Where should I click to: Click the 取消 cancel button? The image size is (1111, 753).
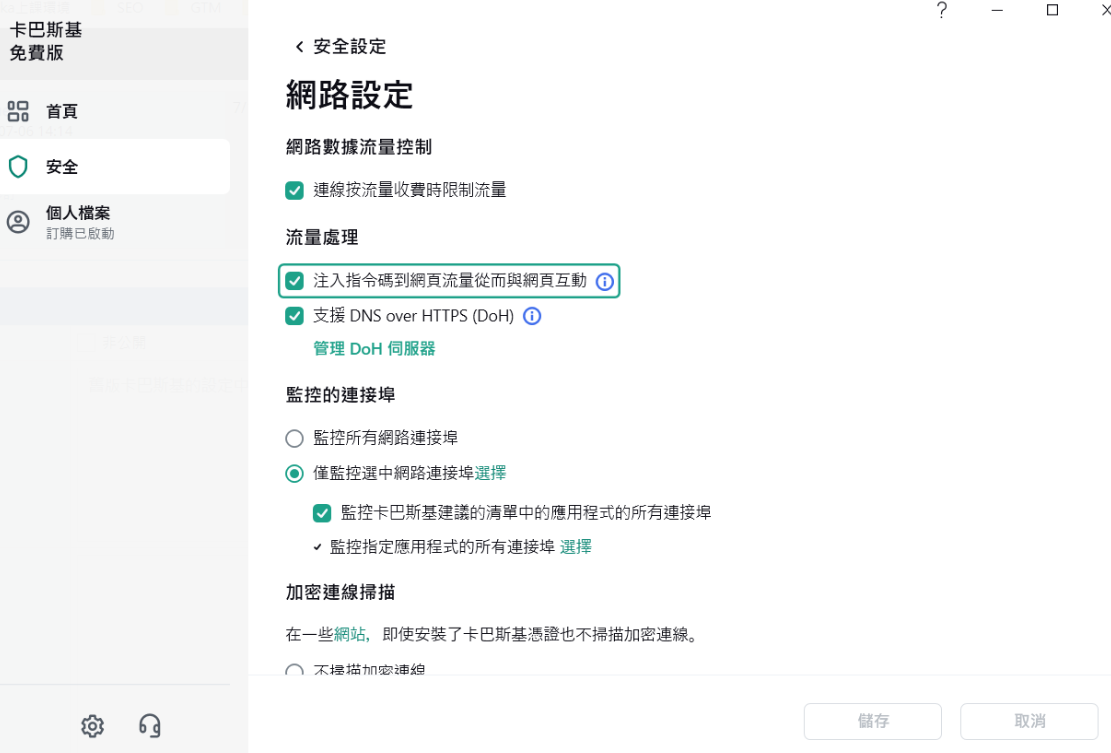[x=1029, y=721]
